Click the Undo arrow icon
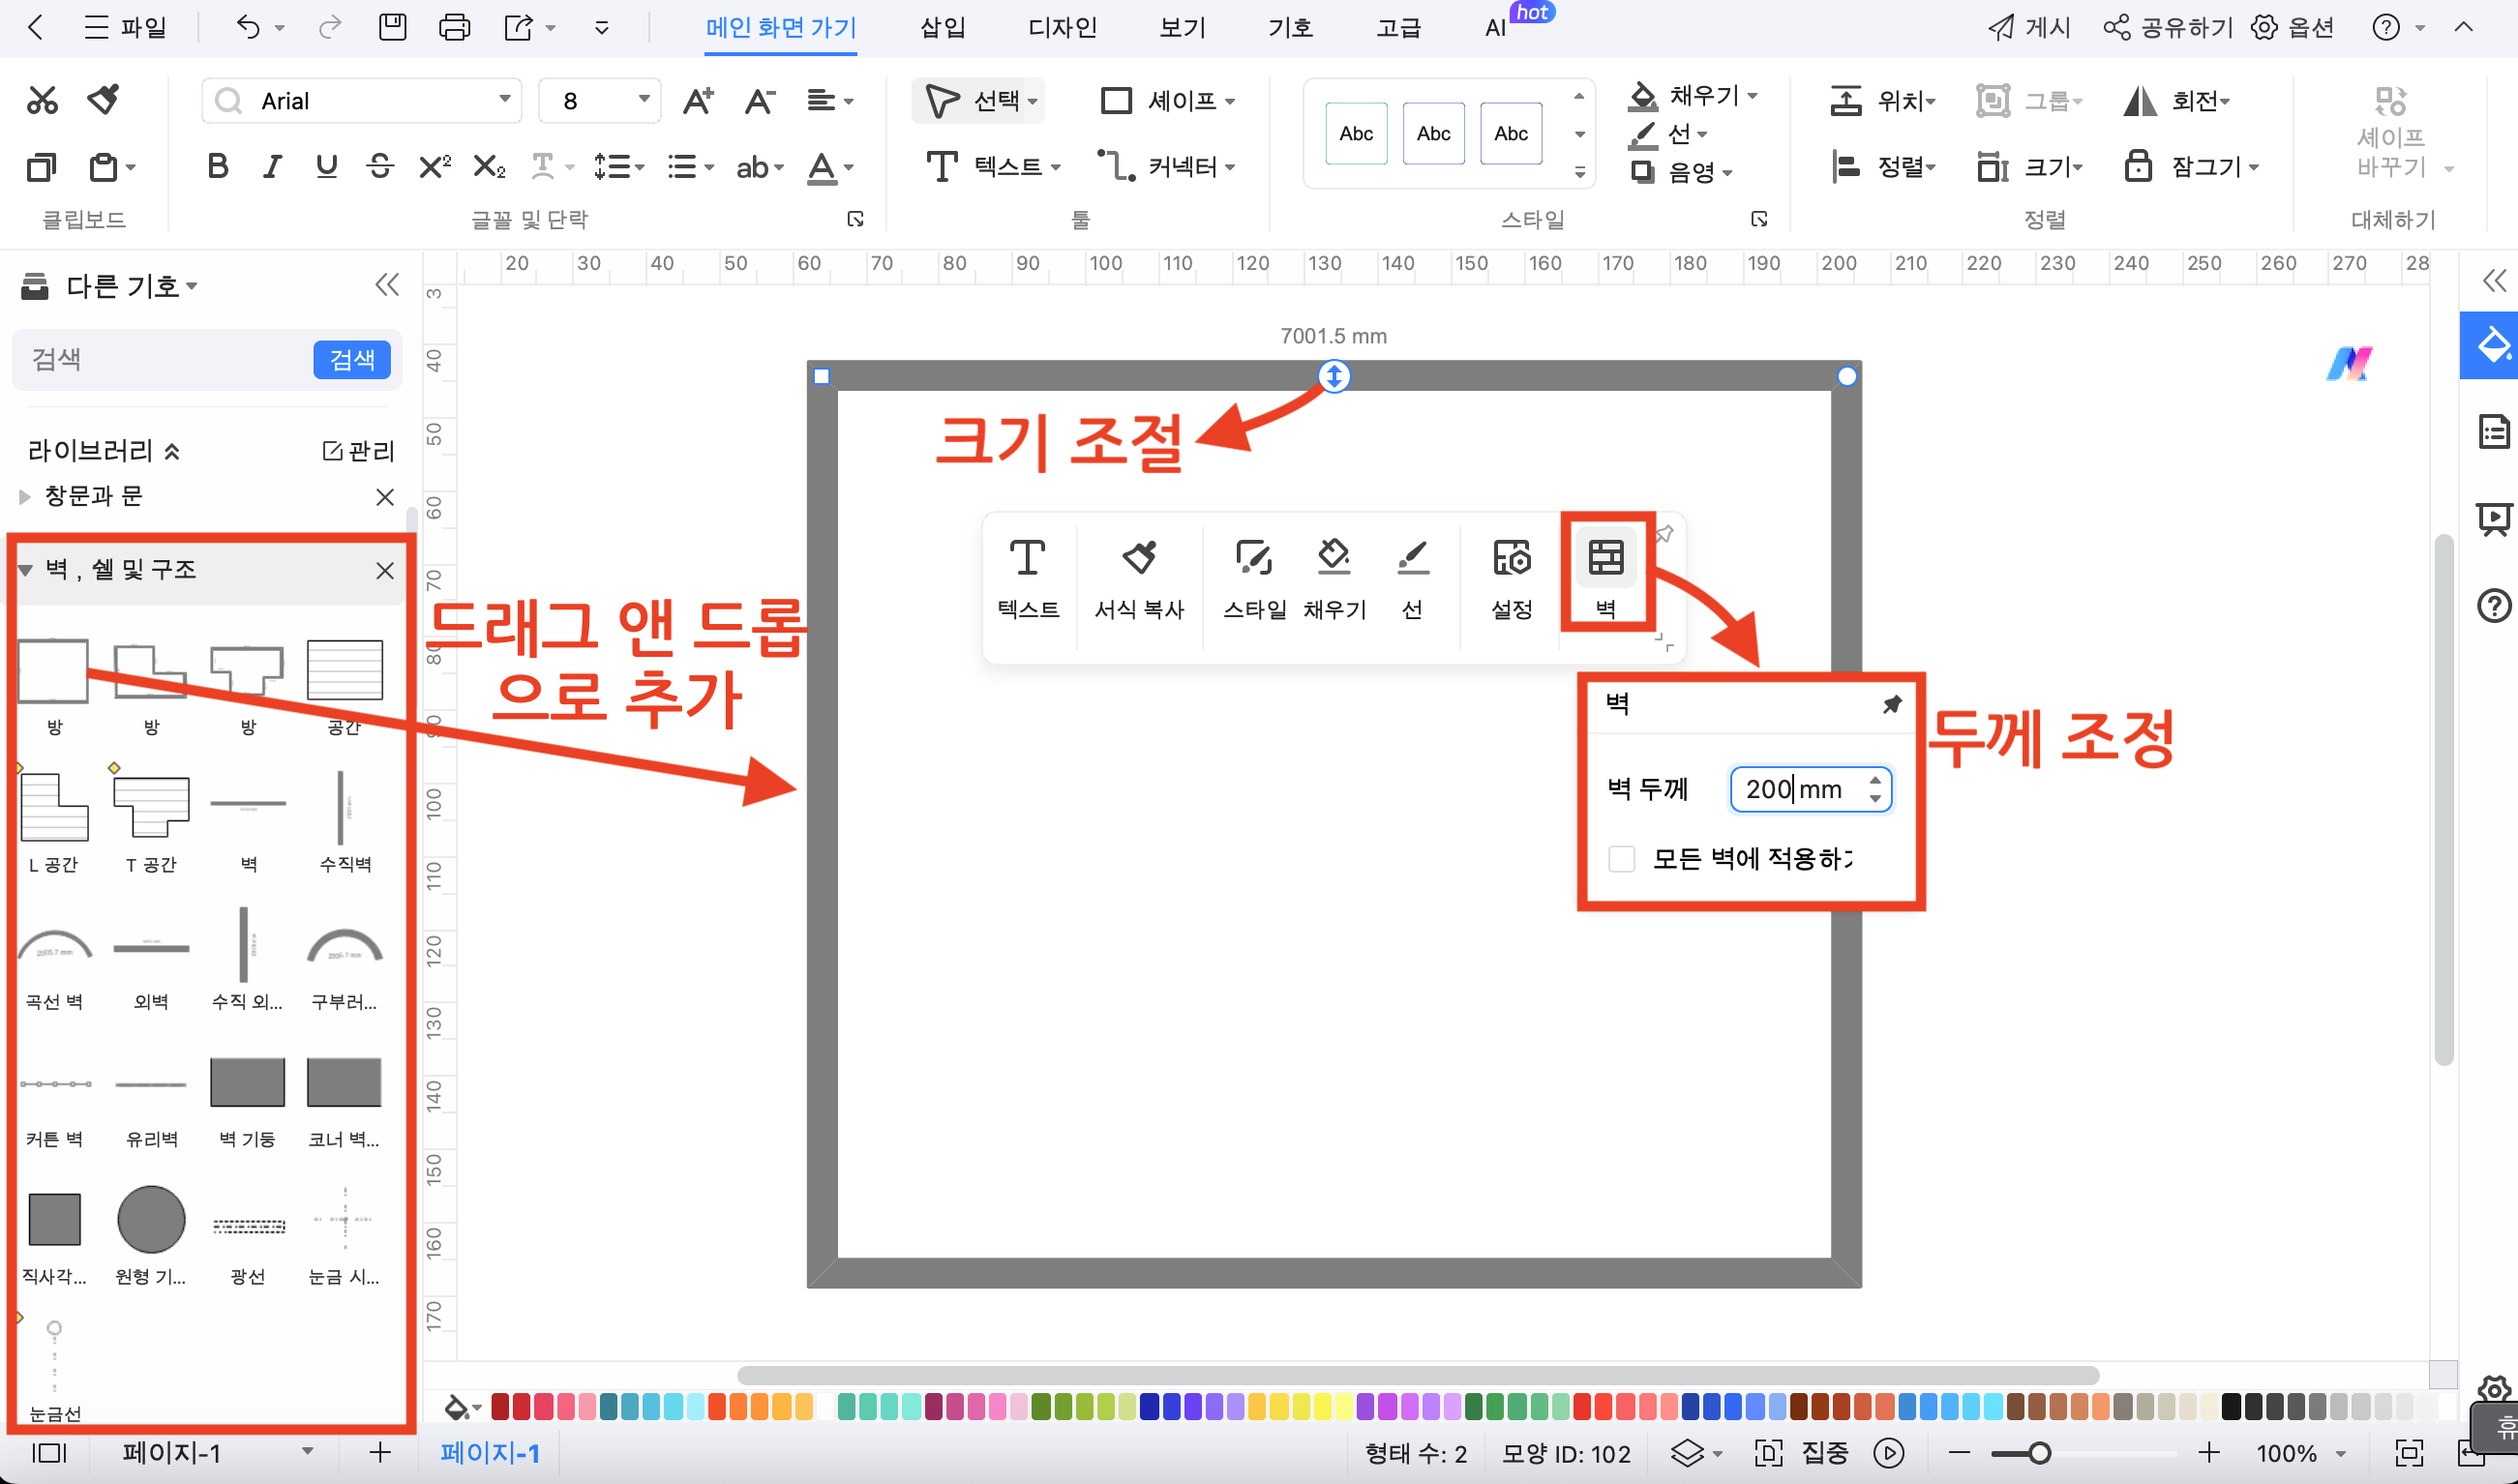This screenshot has height=1484, width=2518. point(247,27)
